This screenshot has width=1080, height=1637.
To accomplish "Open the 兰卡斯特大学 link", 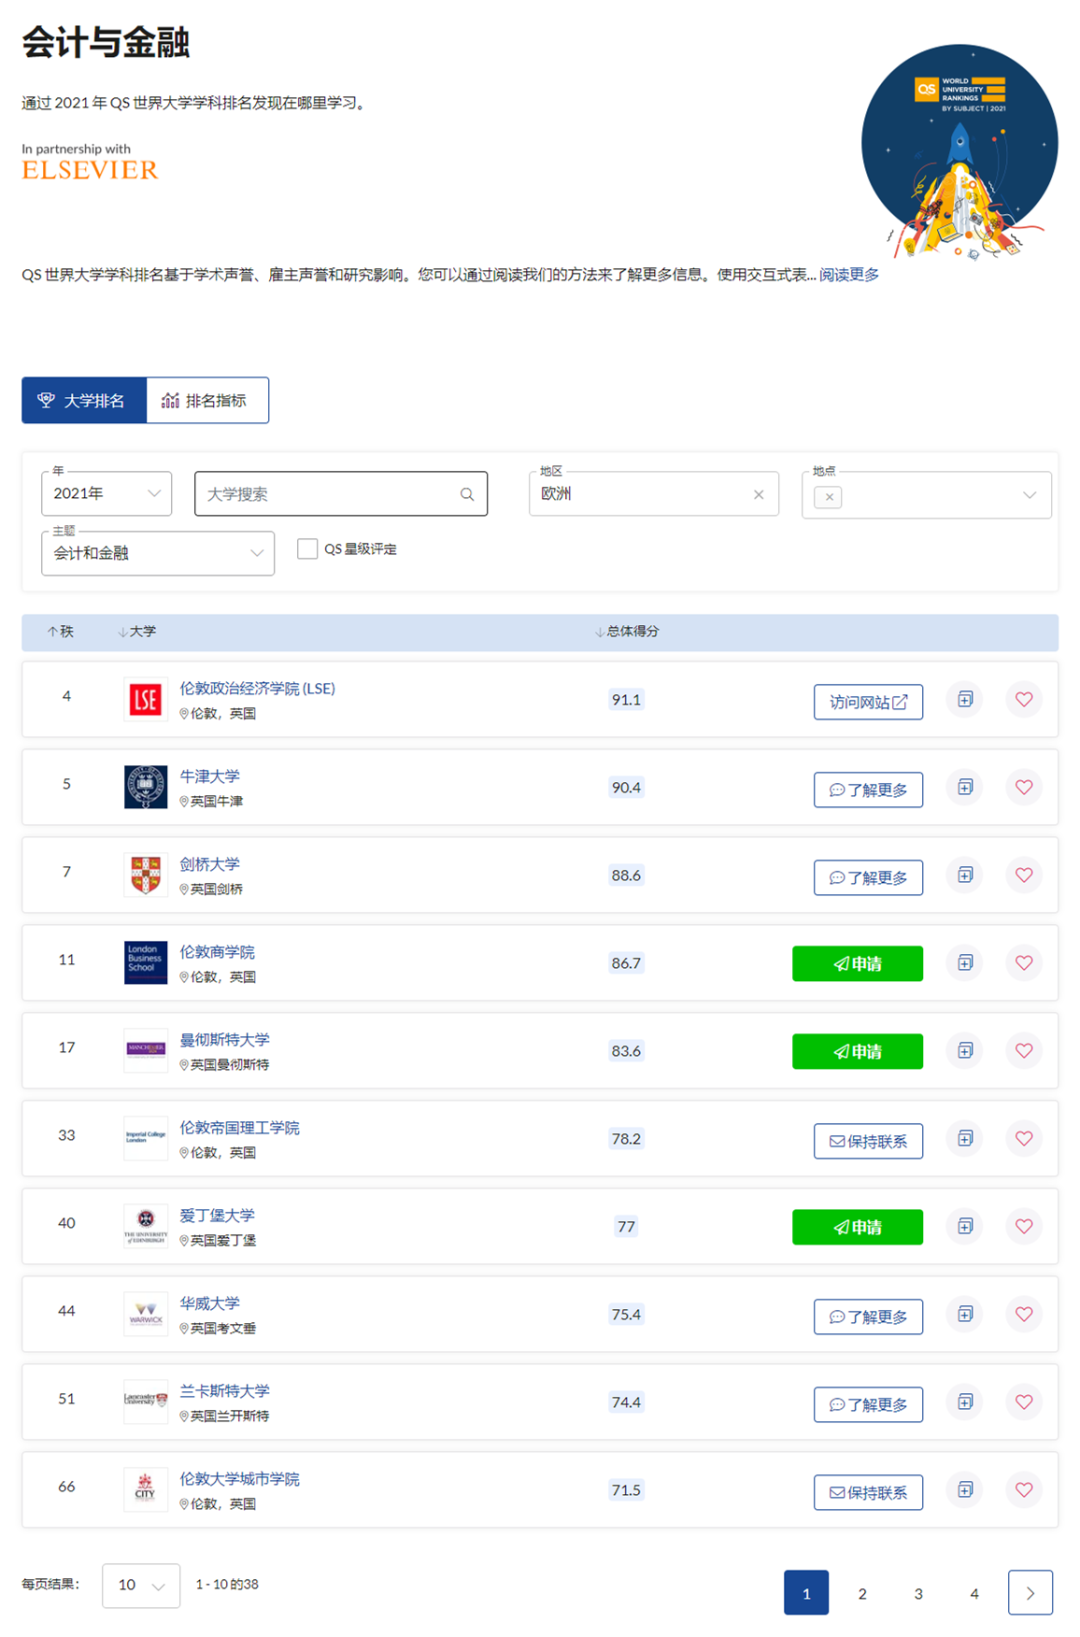I will click(x=224, y=1391).
